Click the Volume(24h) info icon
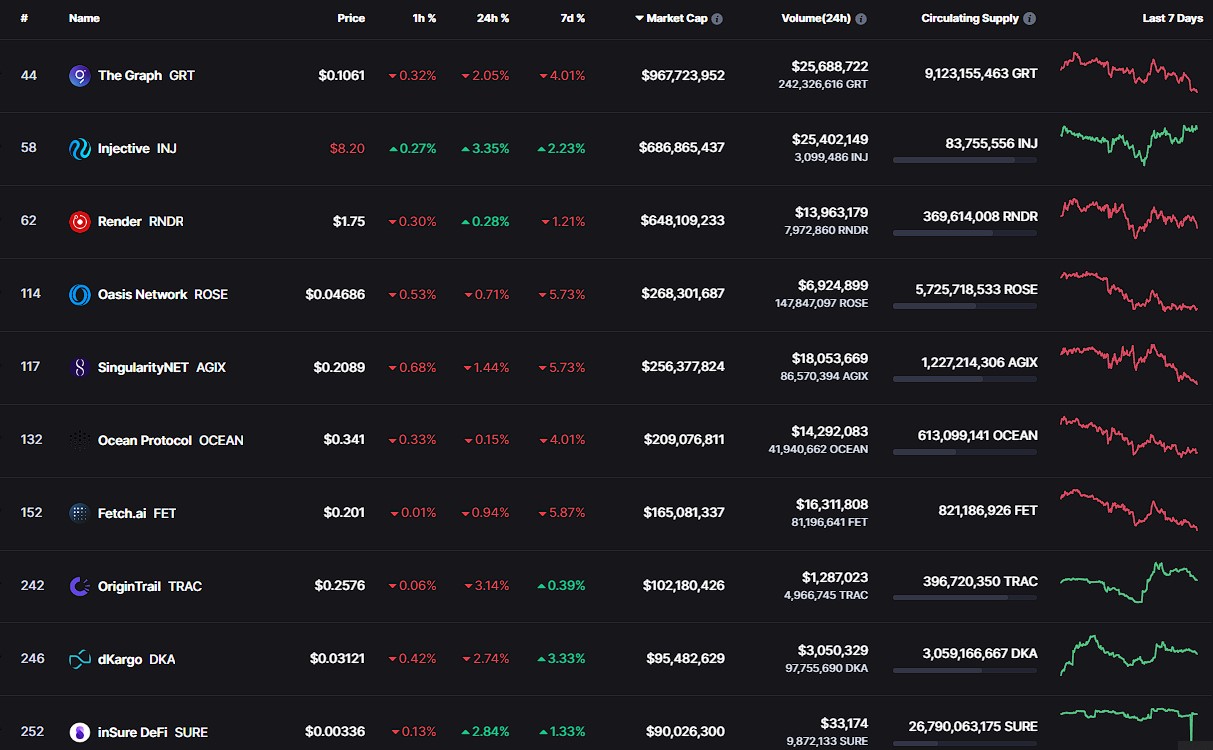This screenshot has height=750, width=1213. point(861,19)
